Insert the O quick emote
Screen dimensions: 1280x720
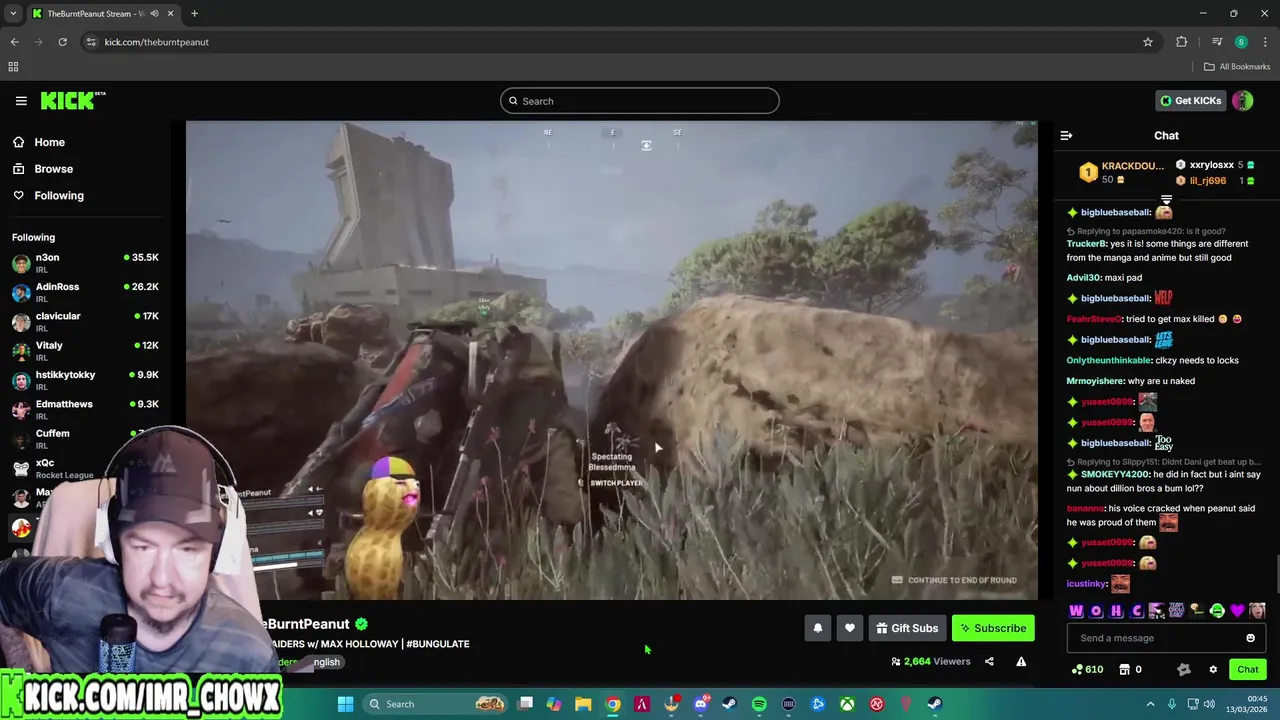point(1096,611)
